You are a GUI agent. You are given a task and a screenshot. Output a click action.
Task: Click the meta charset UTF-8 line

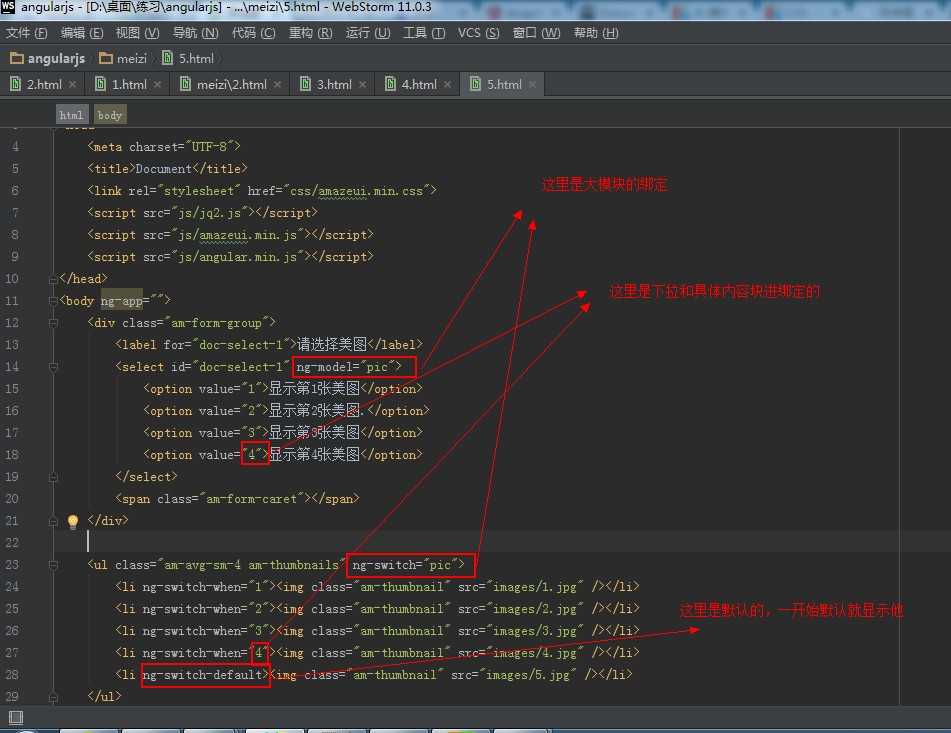tap(164, 147)
